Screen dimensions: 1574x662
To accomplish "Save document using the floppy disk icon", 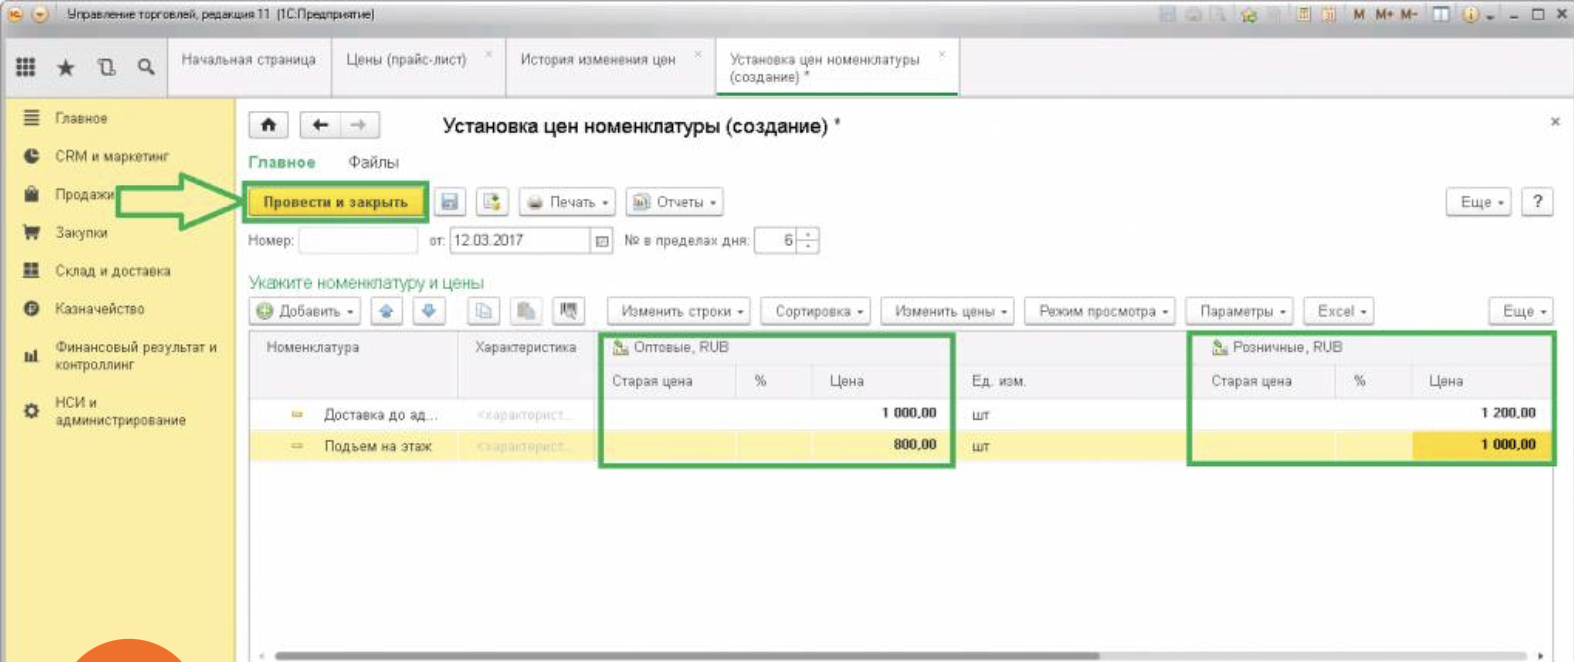I will pos(450,202).
